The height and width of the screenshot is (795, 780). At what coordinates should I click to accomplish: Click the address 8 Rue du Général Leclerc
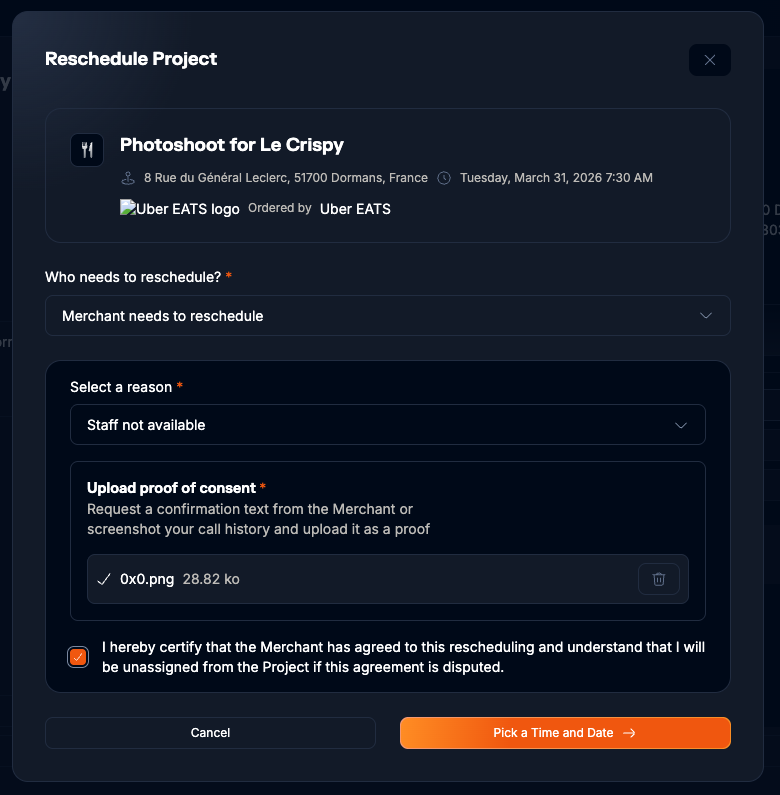pyautogui.click(x=286, y=178)
